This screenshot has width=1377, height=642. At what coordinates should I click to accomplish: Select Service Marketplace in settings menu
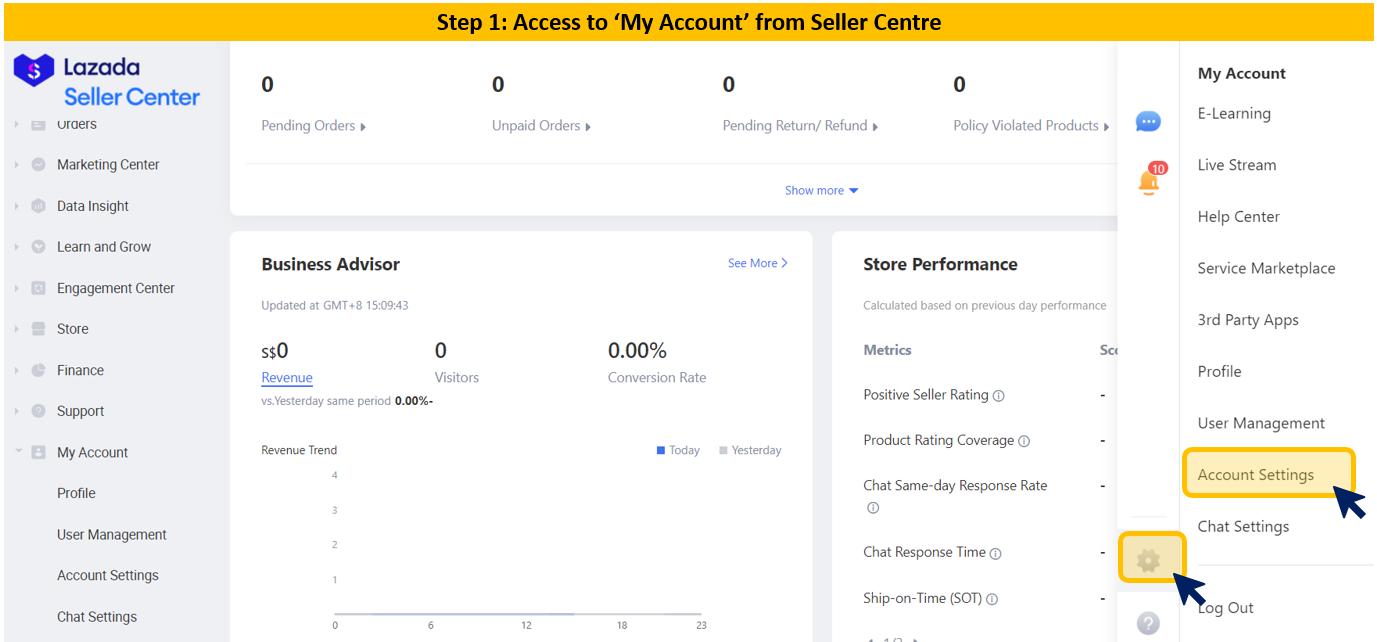click(x=1266, y=268)
